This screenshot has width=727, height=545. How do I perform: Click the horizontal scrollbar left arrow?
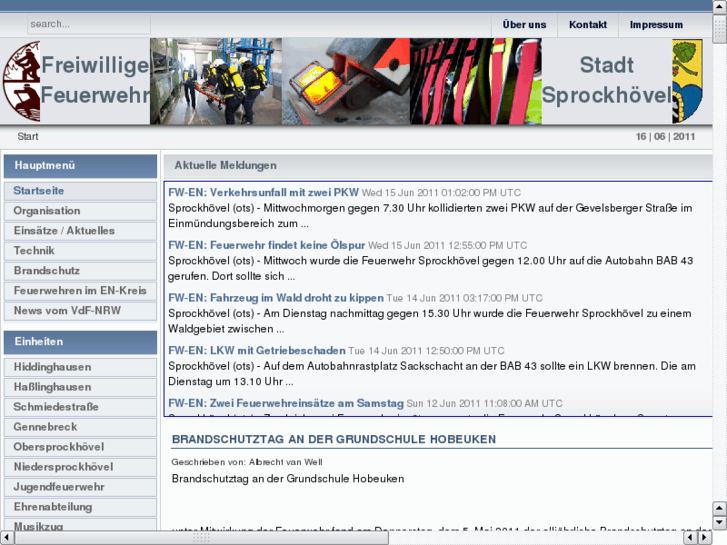[x=6, y=538]
